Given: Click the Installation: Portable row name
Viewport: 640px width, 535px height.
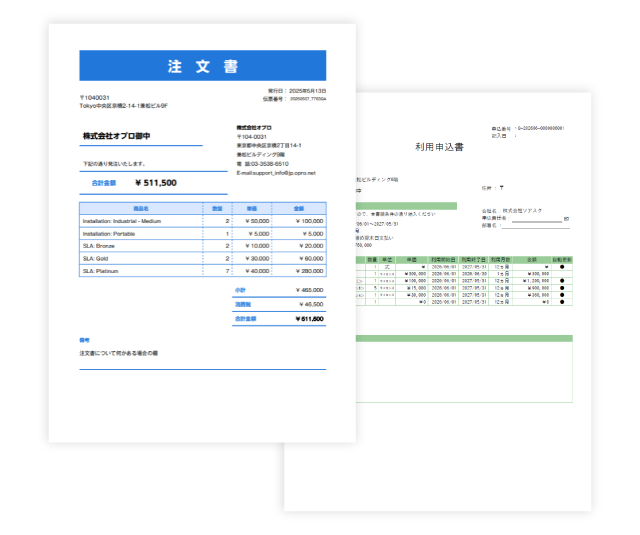Looking at the screenshot, I should coord(109,234).
